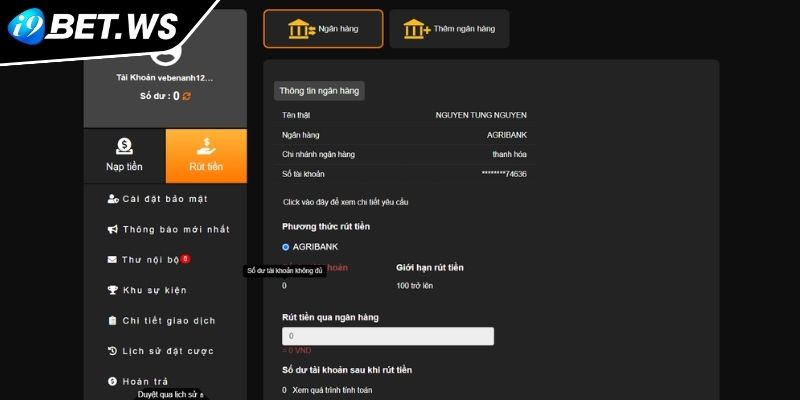Click the red unread badge on Thư nội bộ
Screen dimensions: 800x400
[x=186, y=259]
